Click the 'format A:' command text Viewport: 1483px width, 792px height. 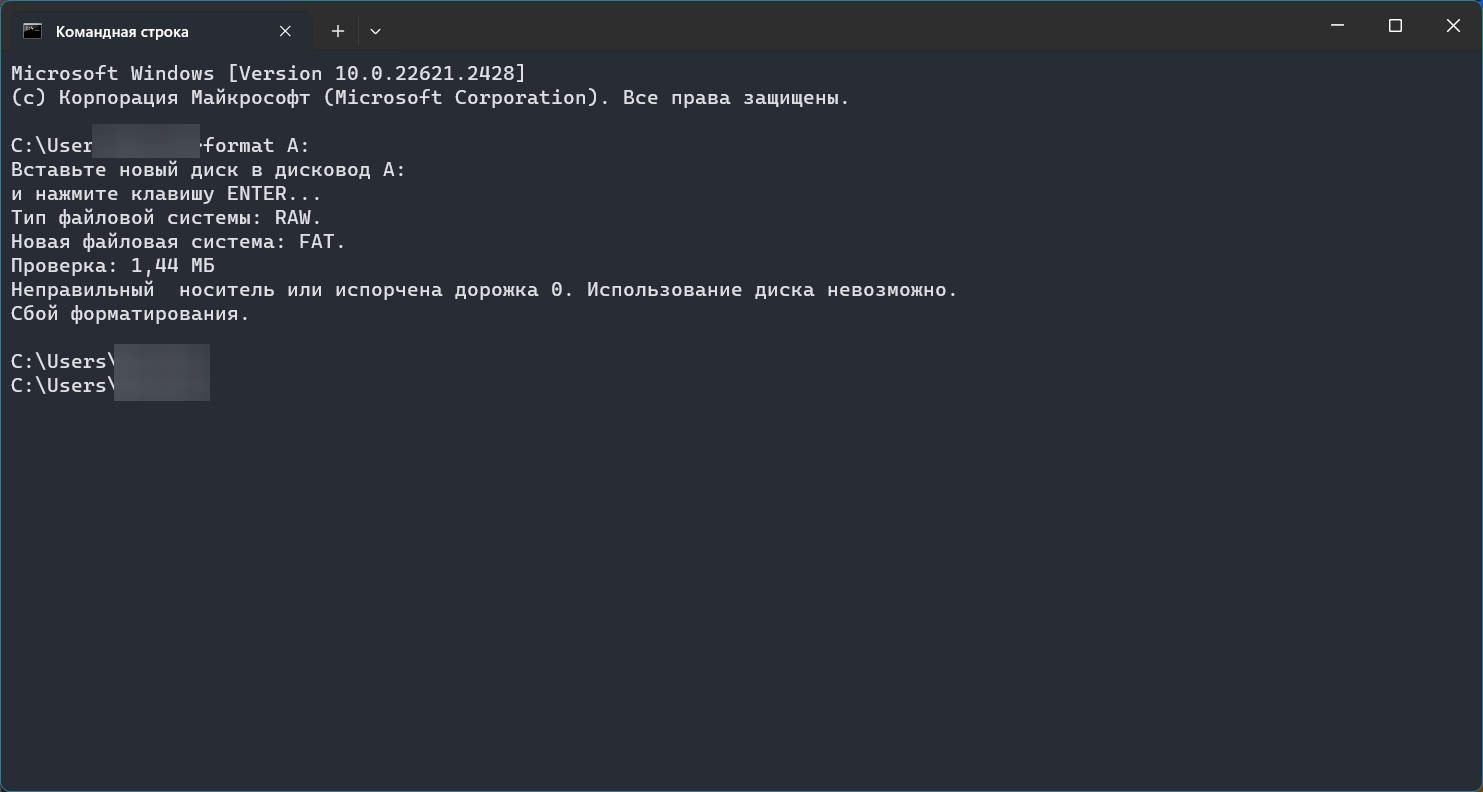(257, 146)
